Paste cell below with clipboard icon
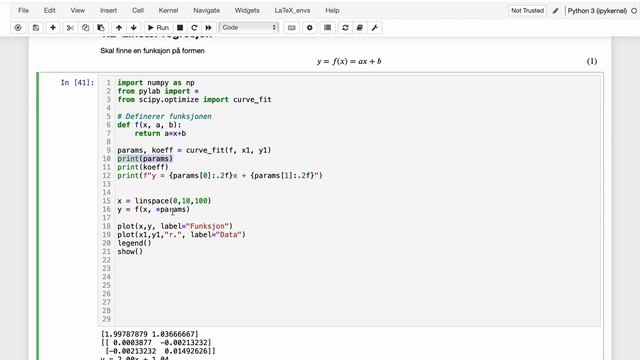This screenshot has height=360, width=640. click(101, 27)
